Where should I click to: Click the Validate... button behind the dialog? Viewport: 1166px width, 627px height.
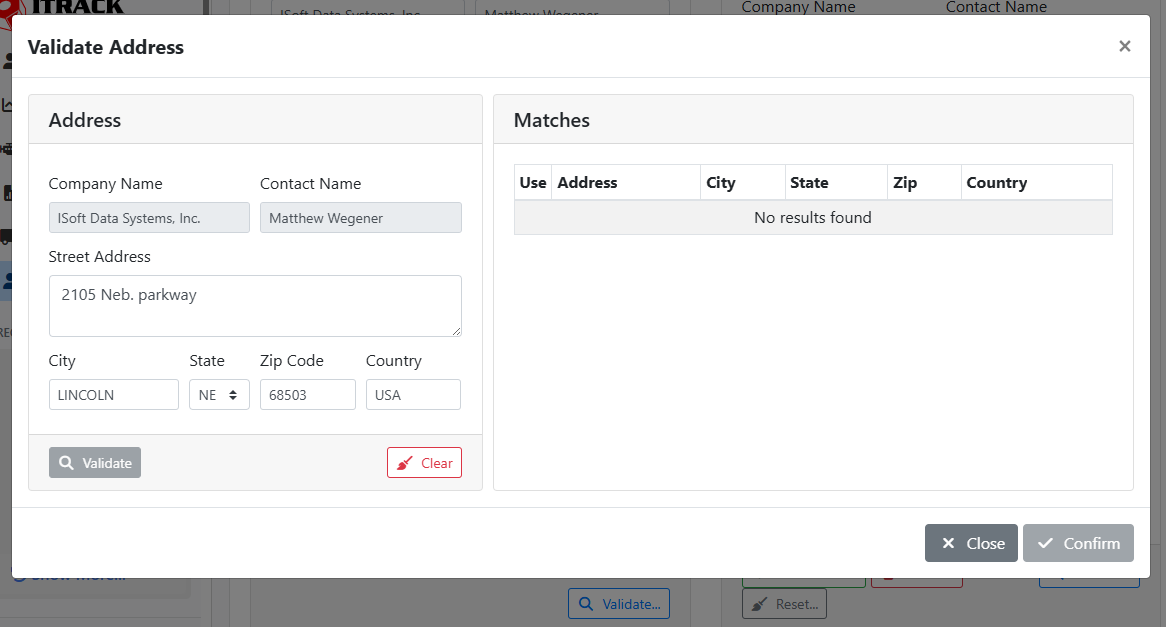[618, 603]
